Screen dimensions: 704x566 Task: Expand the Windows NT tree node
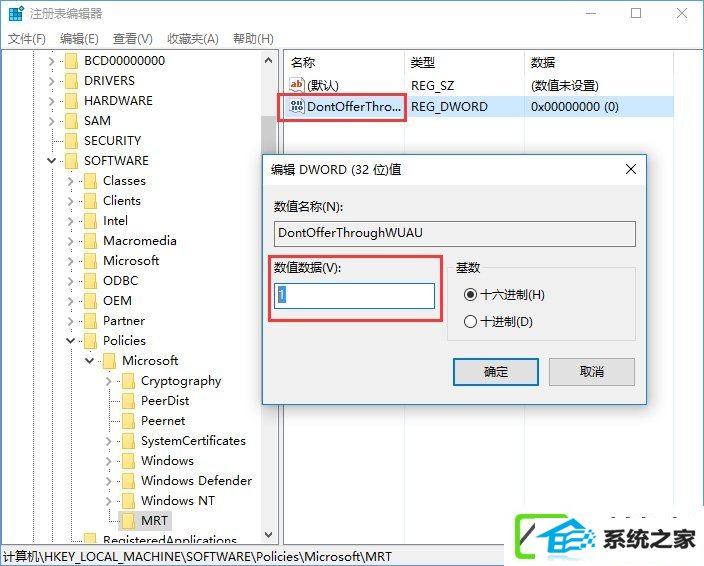(109, 500)
